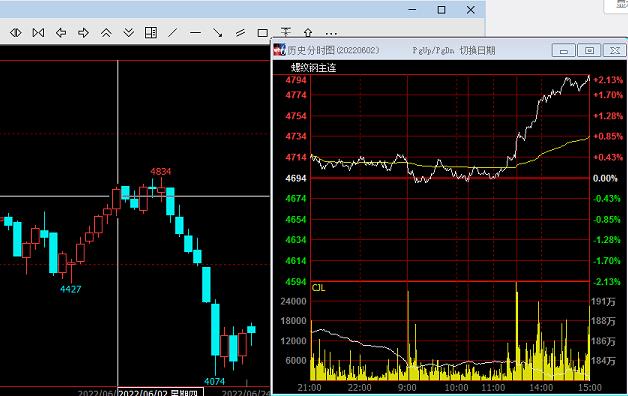The width and height of the screenshot is (628, 396).
Task: Click the 螺纹钢主连 contract name label
Action: [313, 68]
